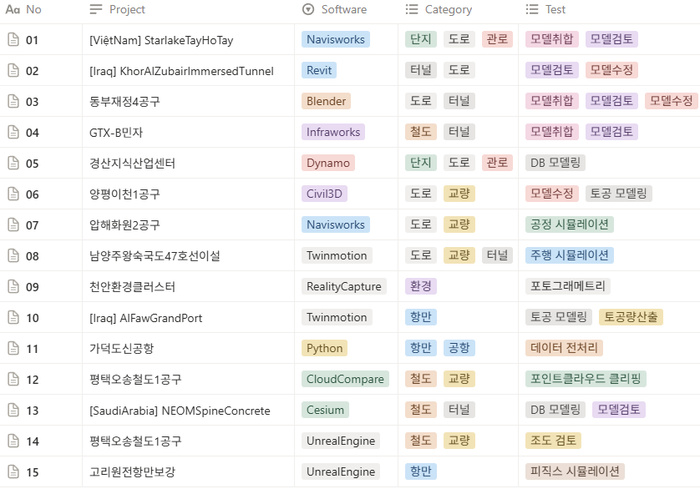The height and width of the screenshot is (489, 700).
Task: Open the Category column header menu
Action: pyautogui.click(x=448, y=9)
